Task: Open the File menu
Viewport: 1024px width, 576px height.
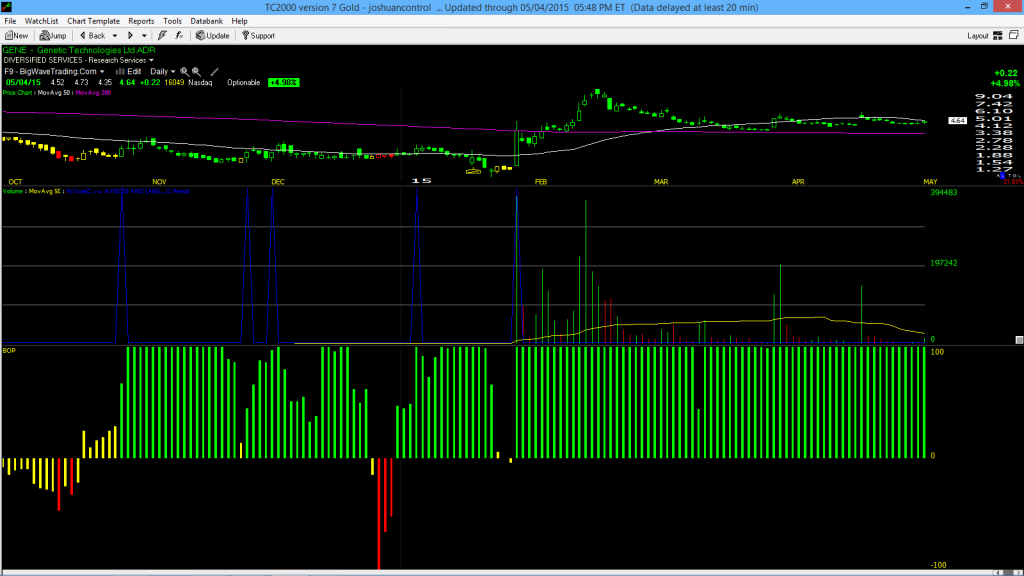Action: tap(10, 21)
